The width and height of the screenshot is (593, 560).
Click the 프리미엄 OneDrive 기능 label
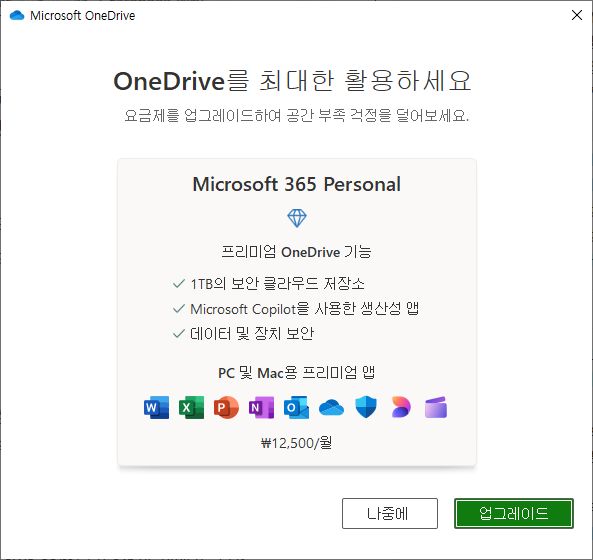coord(296,252)
